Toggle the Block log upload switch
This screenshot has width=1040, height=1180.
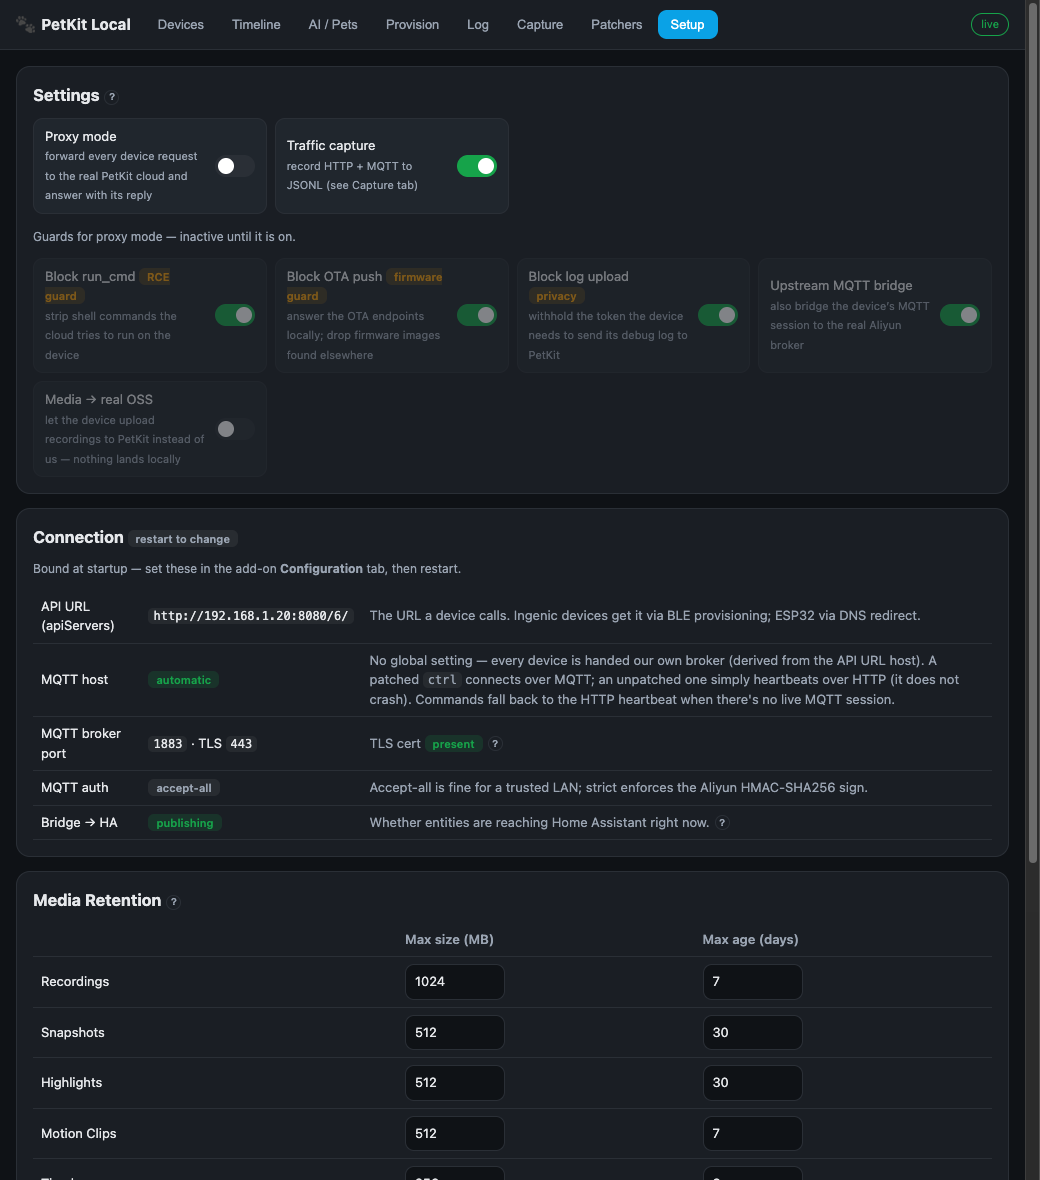[718, 315]
